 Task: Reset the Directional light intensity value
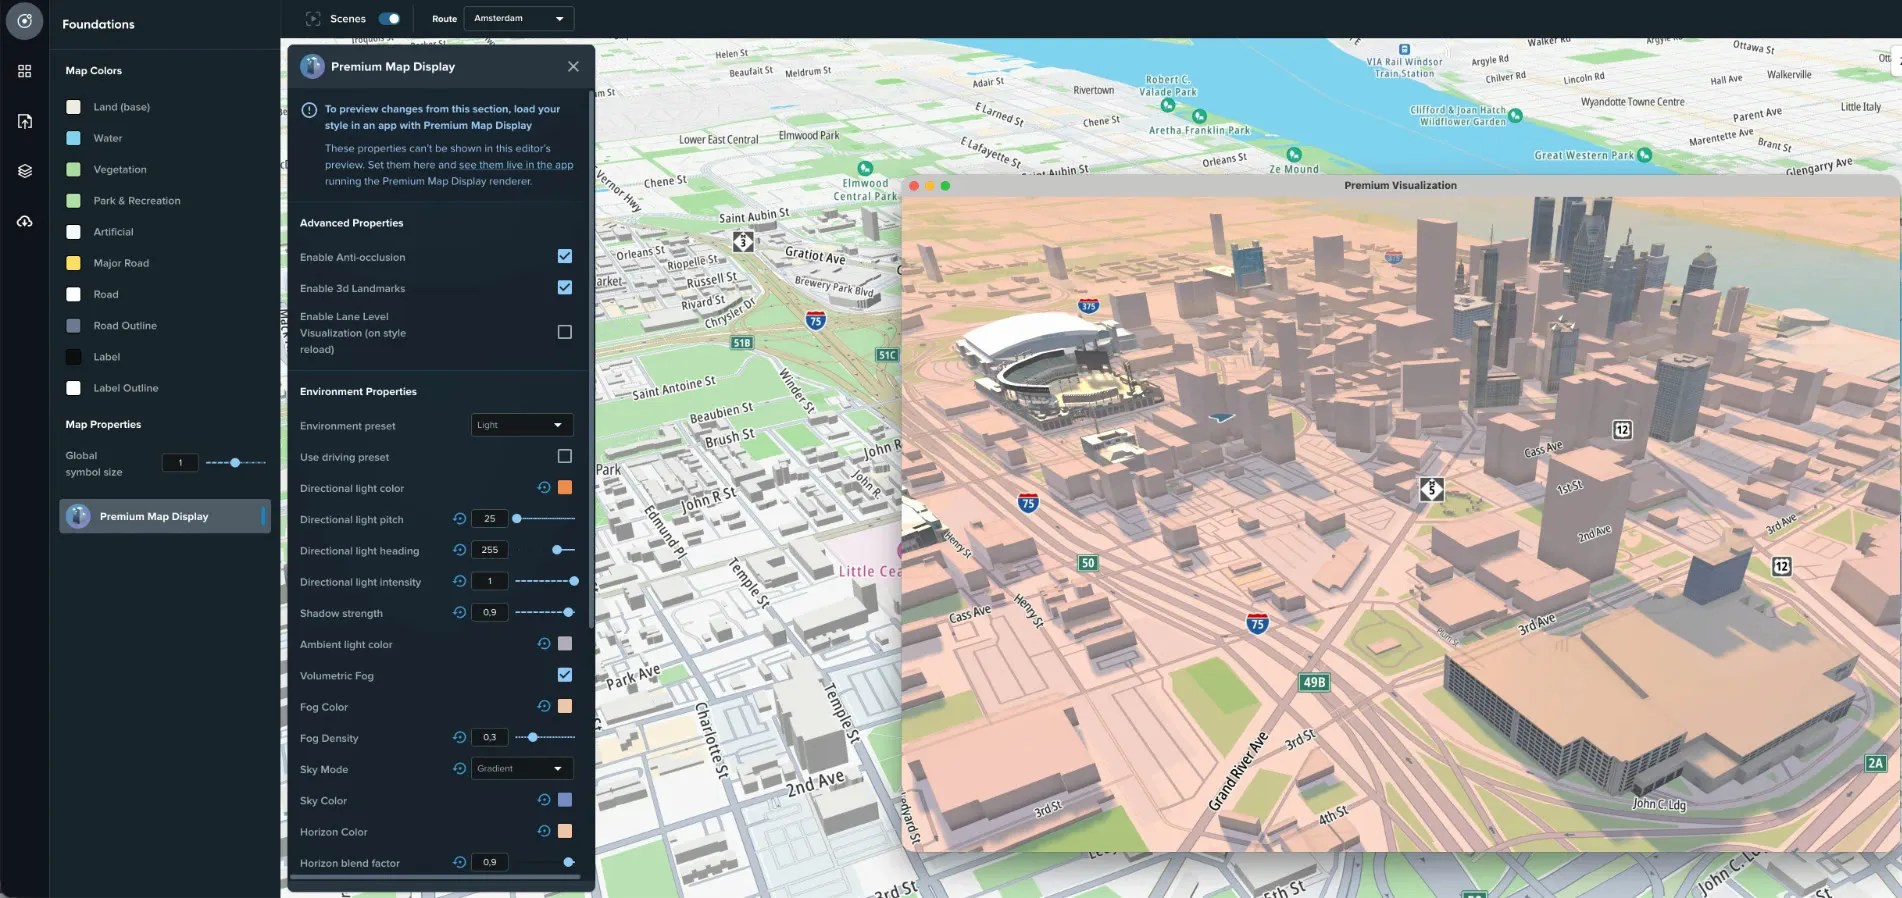point(460,581)
